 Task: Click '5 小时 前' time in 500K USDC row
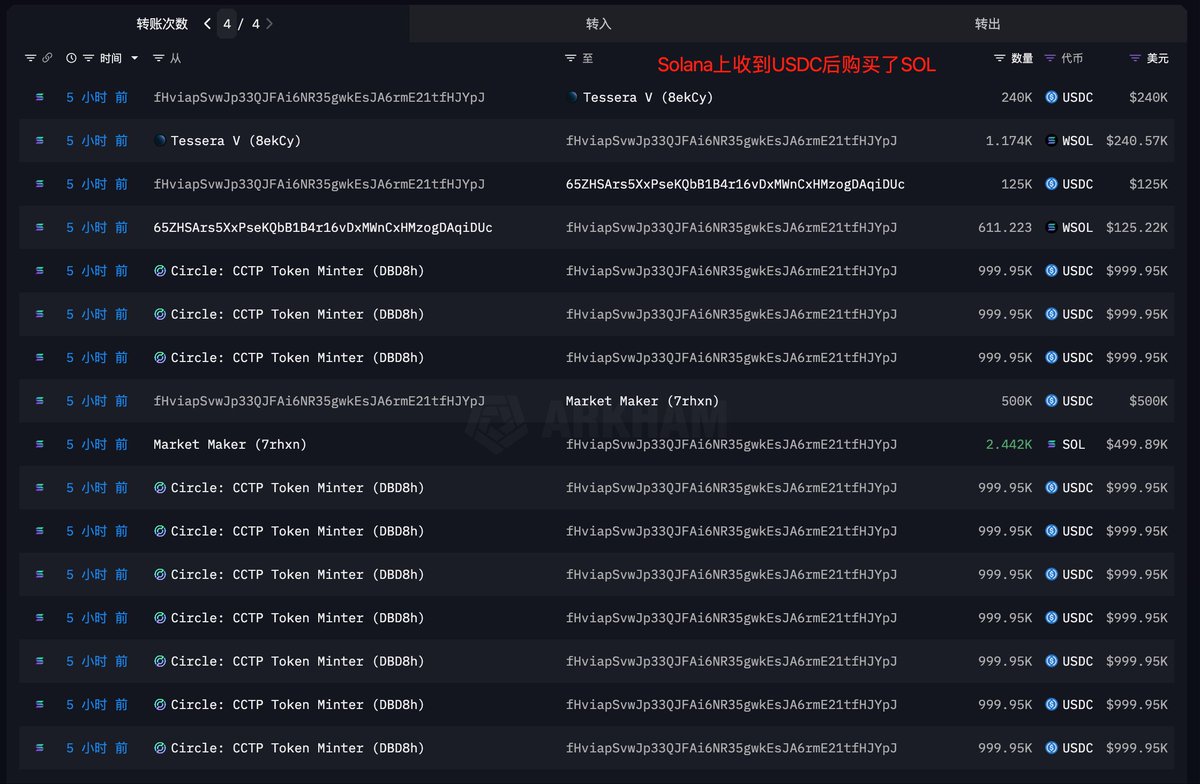pos(97,401)
